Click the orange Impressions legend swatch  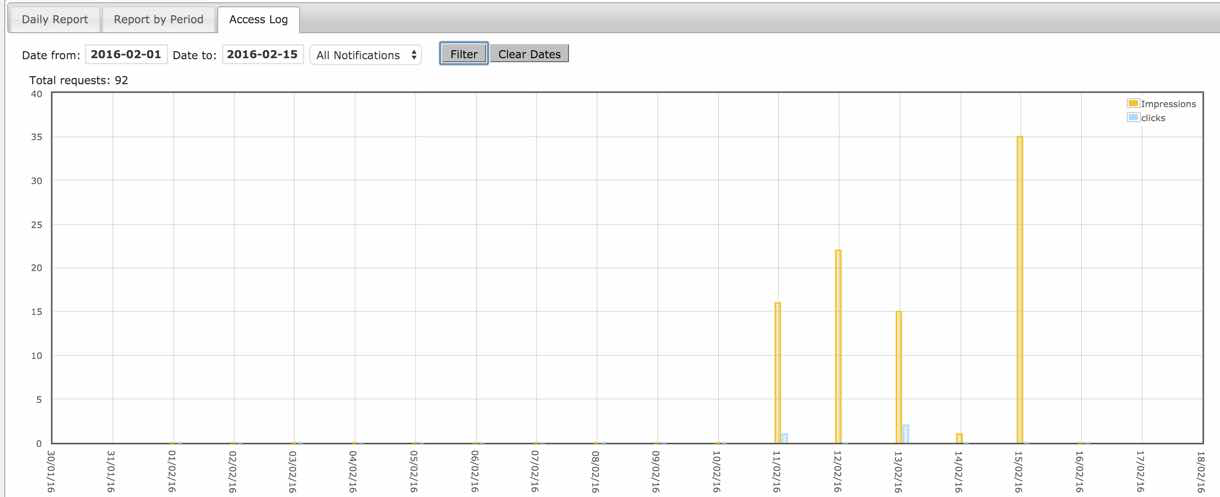1132,104
